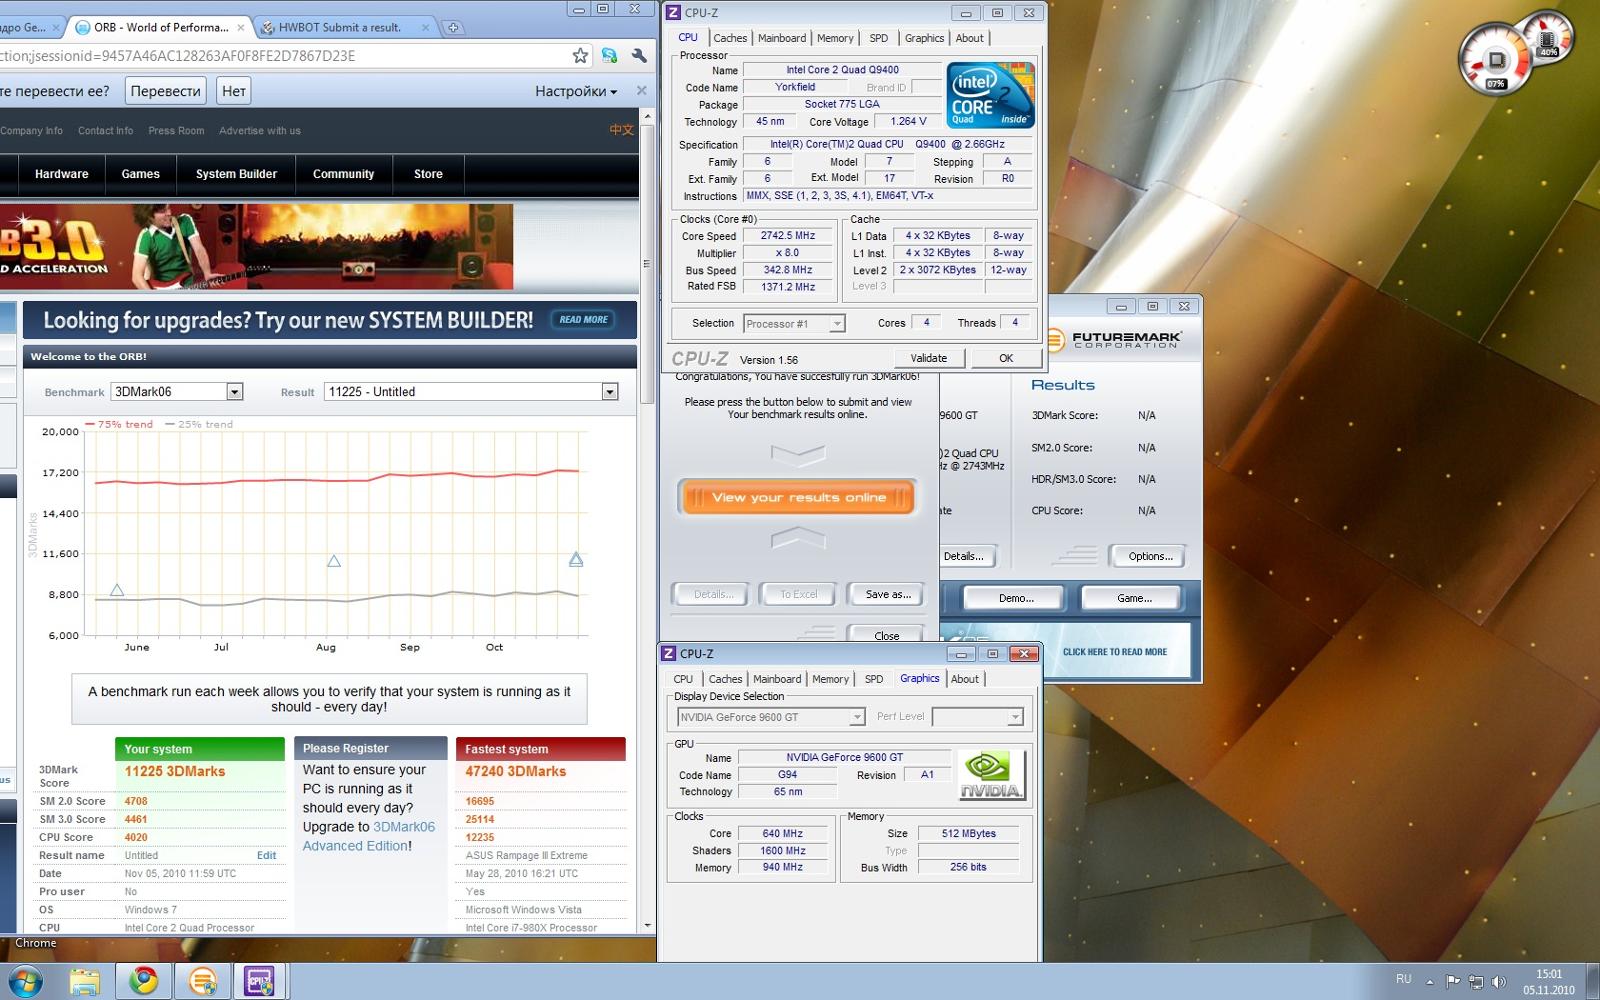1600x1000 pixels.
Task: Click the Перевести translate button
Action: pyautogui.click(x=165, y=91)
